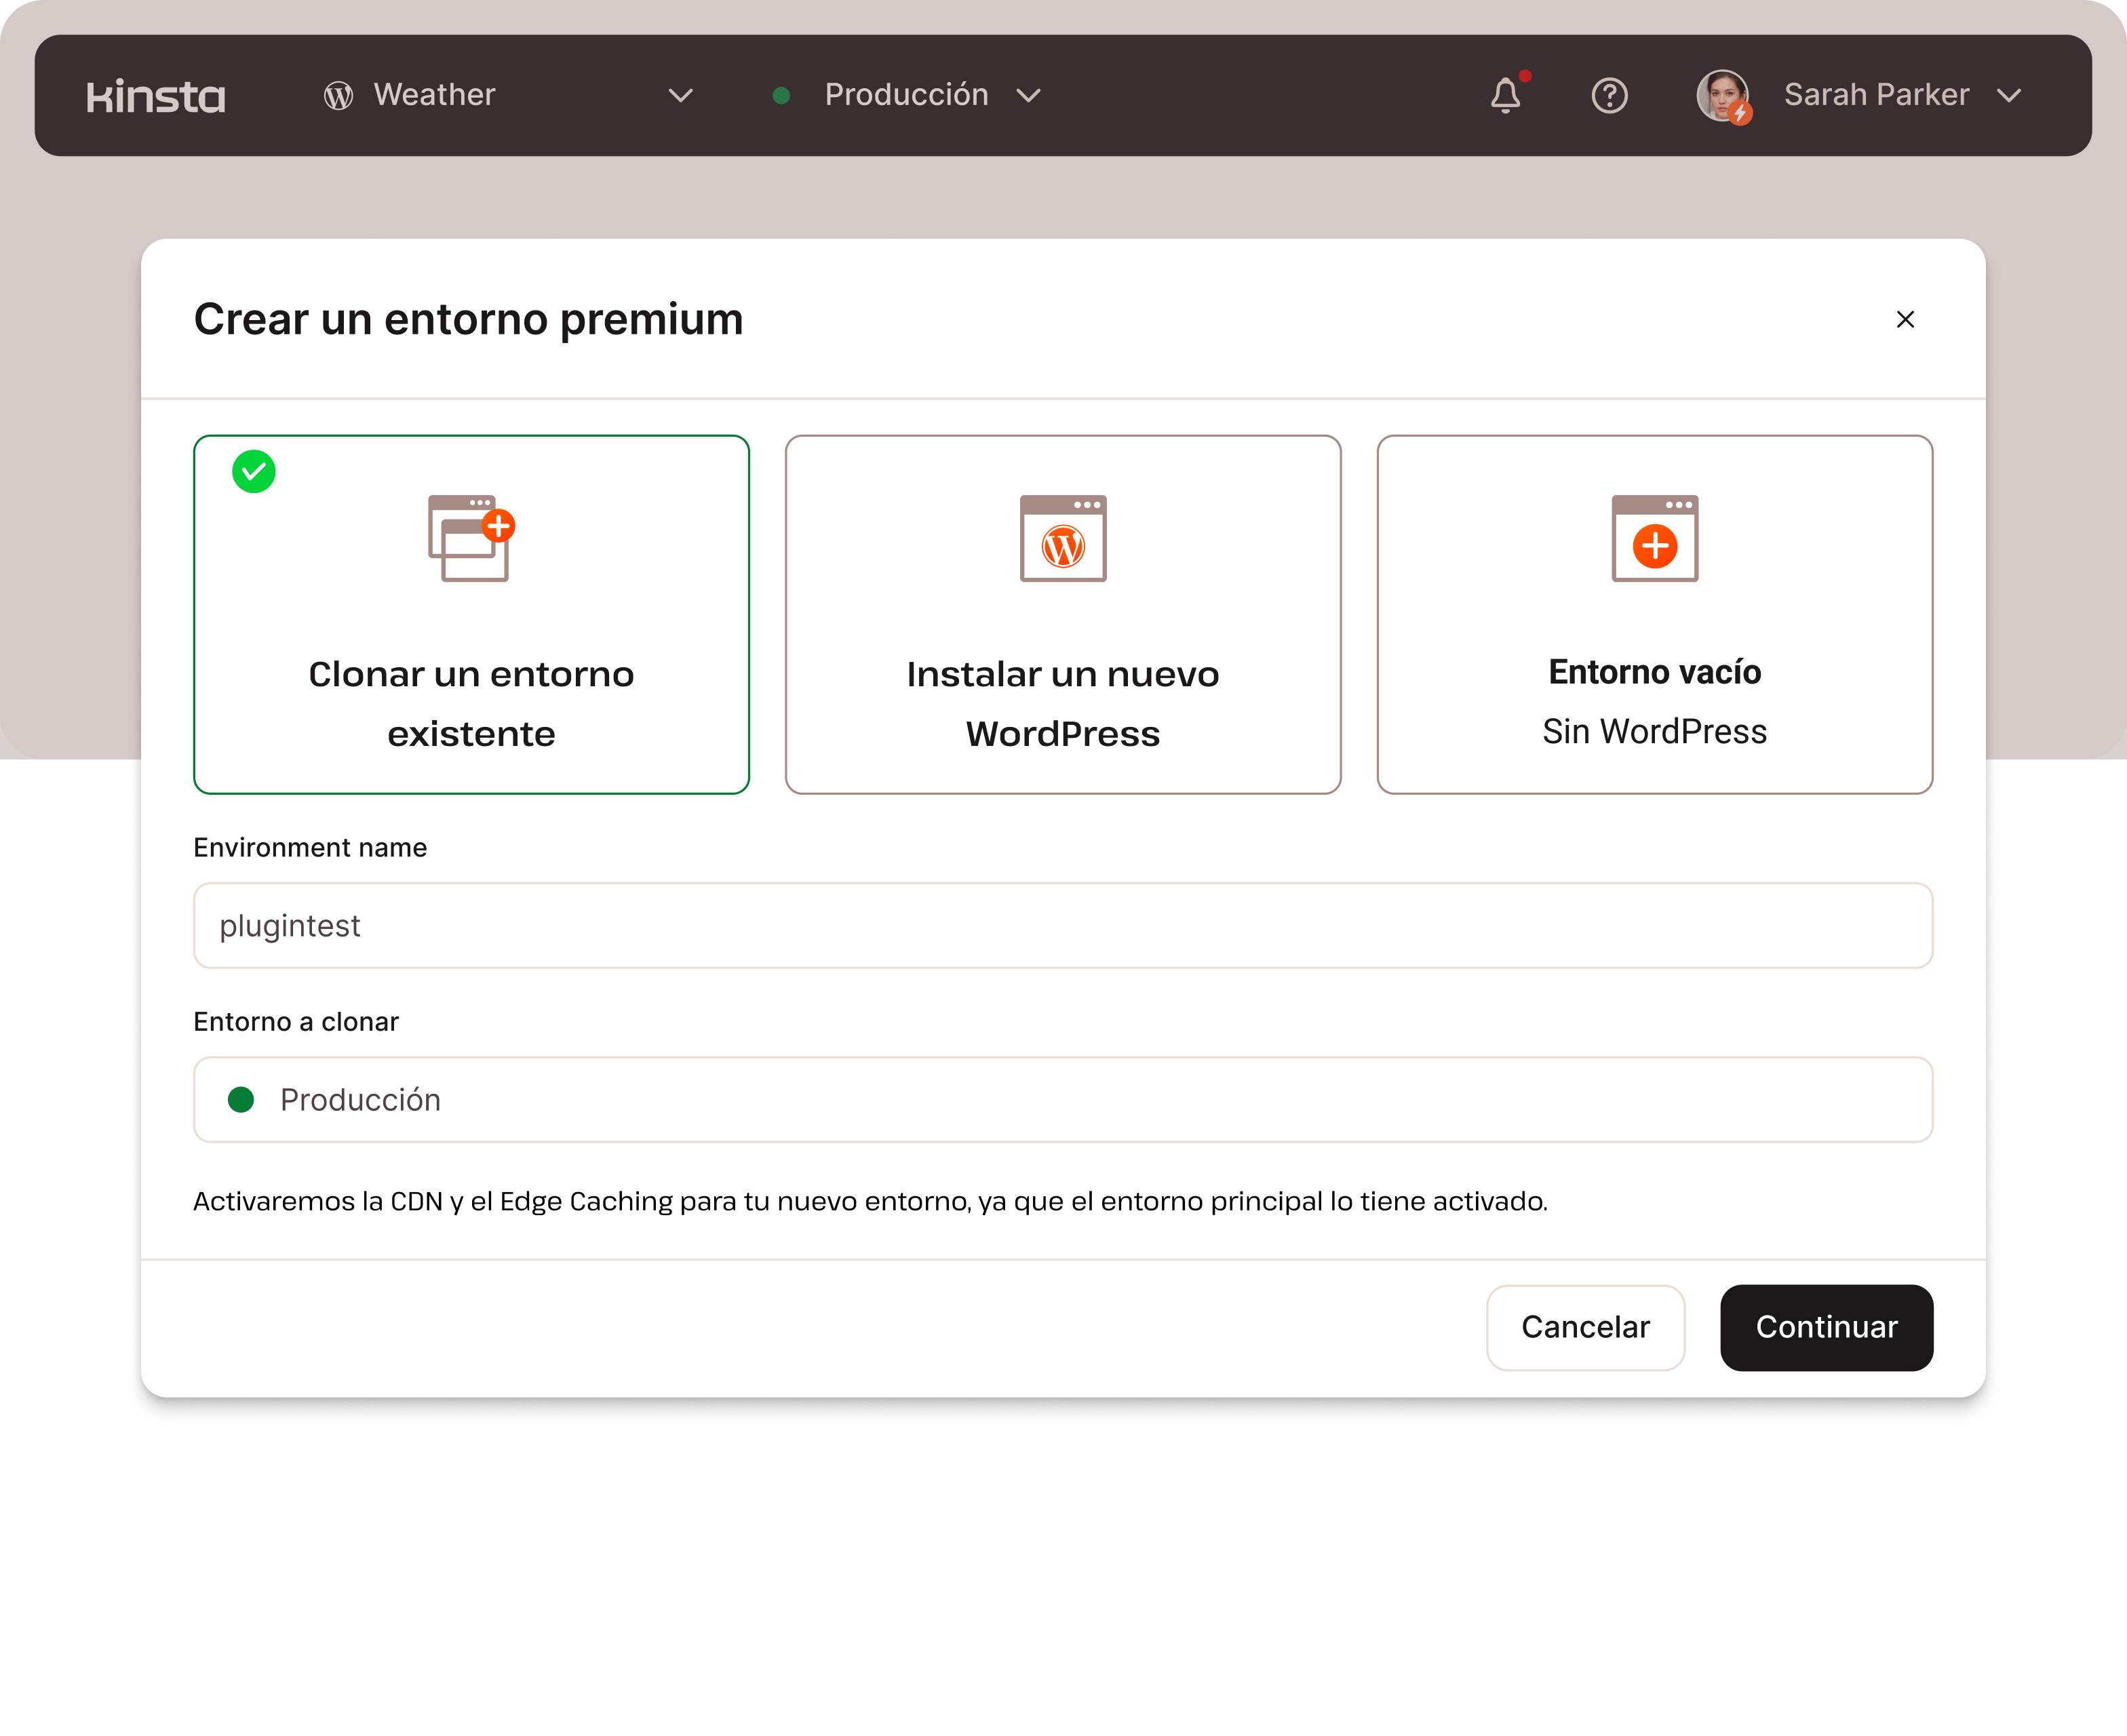
Task: Expand the Producción environment dropdown in header
Action: (x=1028, y=96)
